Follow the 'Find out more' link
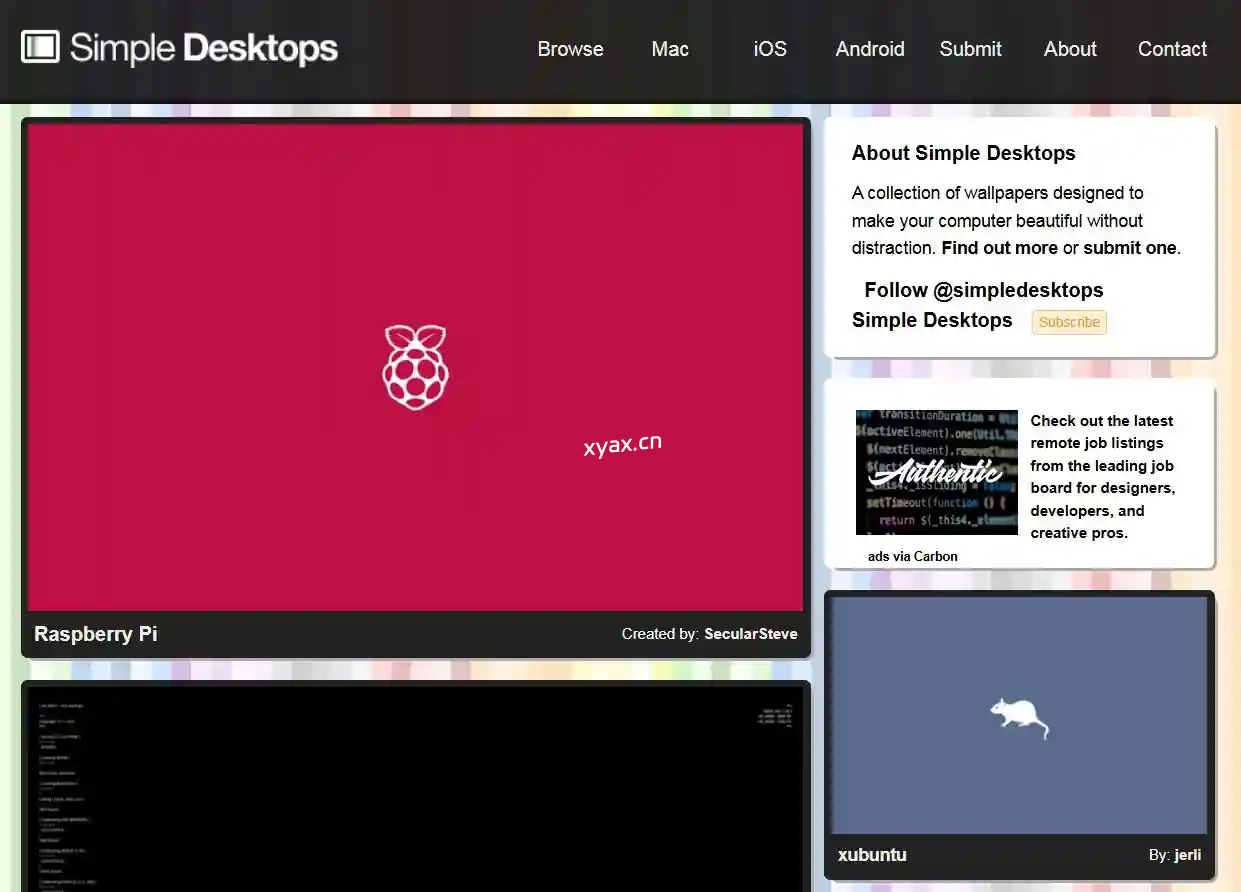This screenshot has height=892, width=1241. point(999,248)
